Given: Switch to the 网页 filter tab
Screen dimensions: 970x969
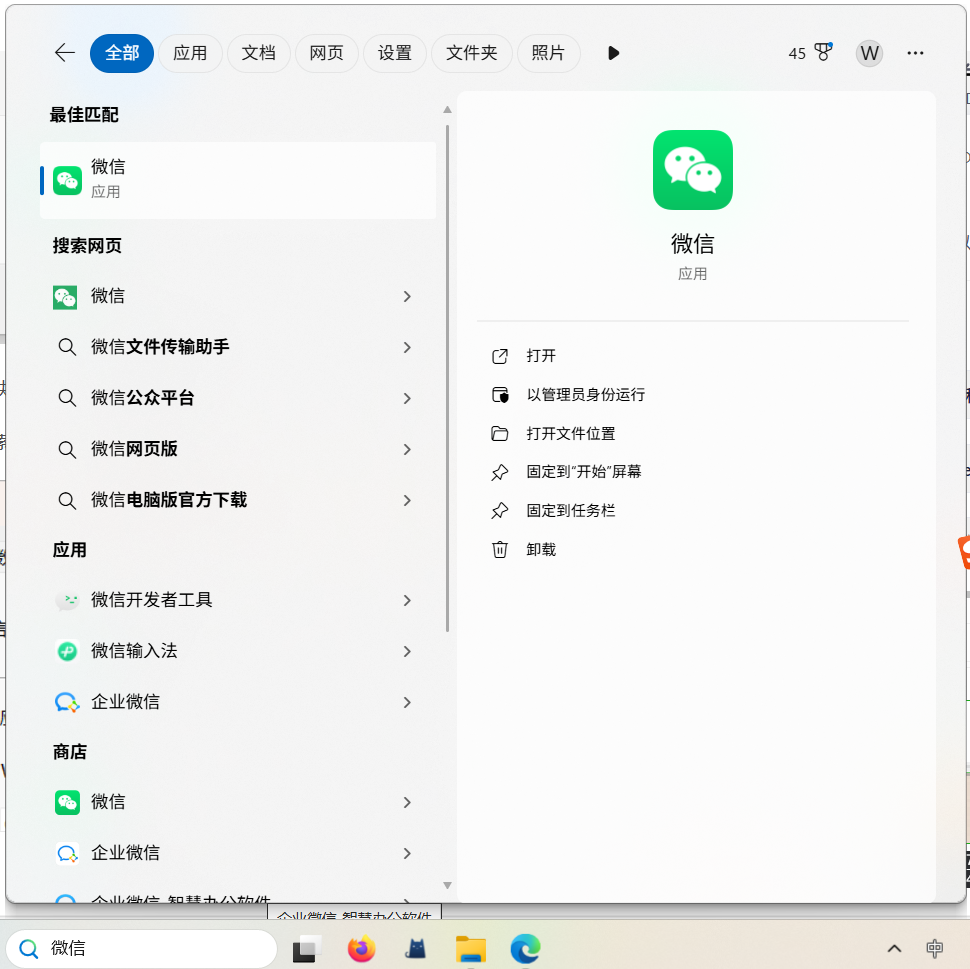Looking at the screenshot, I should tap(327, 53).
